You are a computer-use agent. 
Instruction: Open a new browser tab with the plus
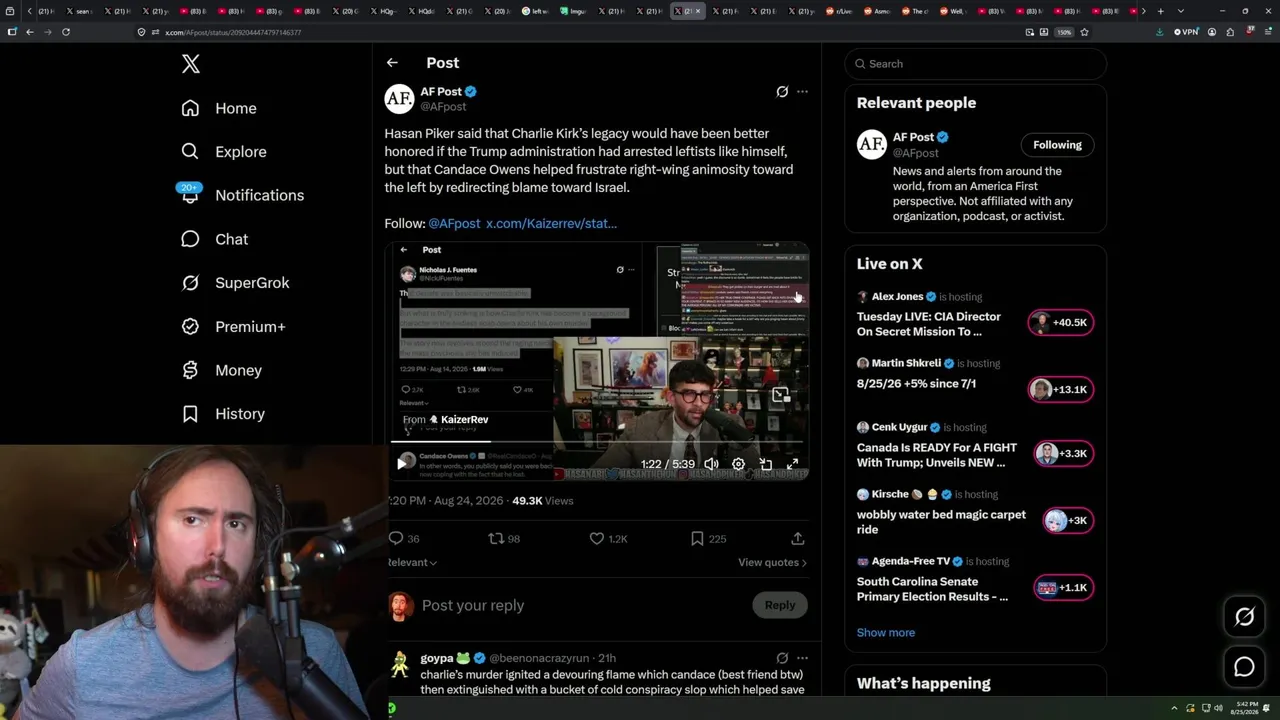pyautogui.click(x=1160, y=11)
